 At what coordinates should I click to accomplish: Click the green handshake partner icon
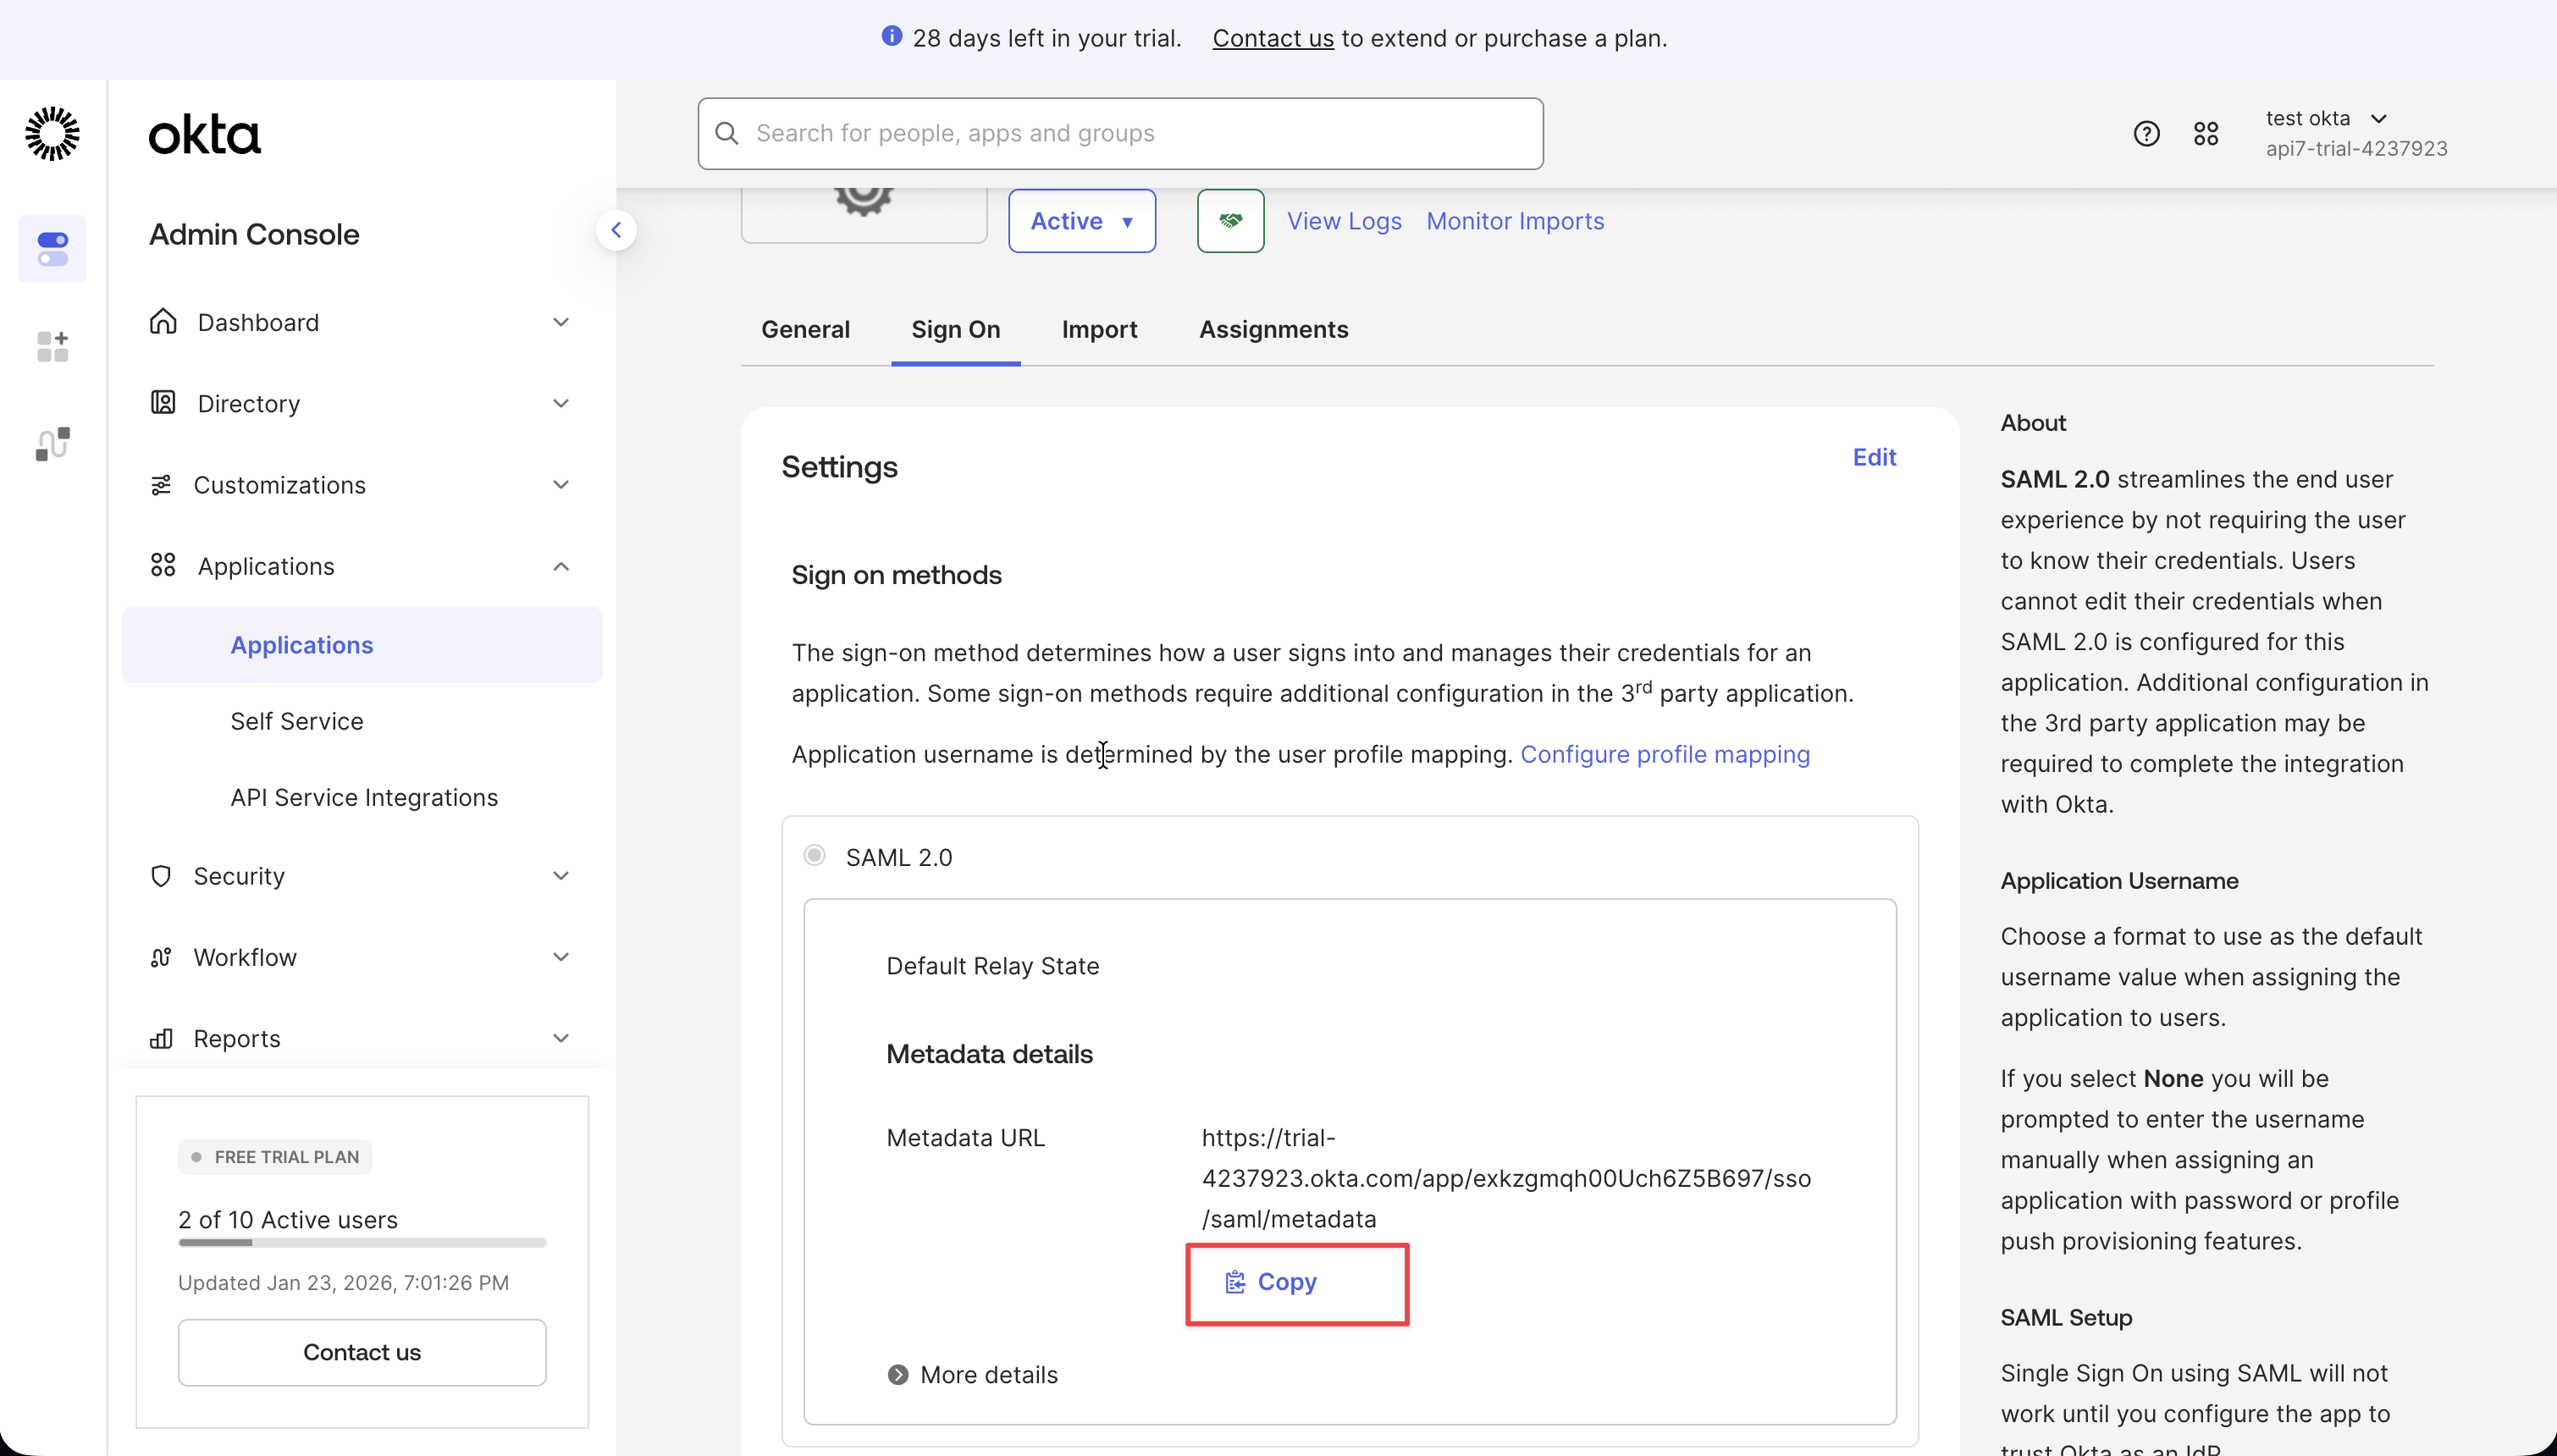(x=1229, y=221)
